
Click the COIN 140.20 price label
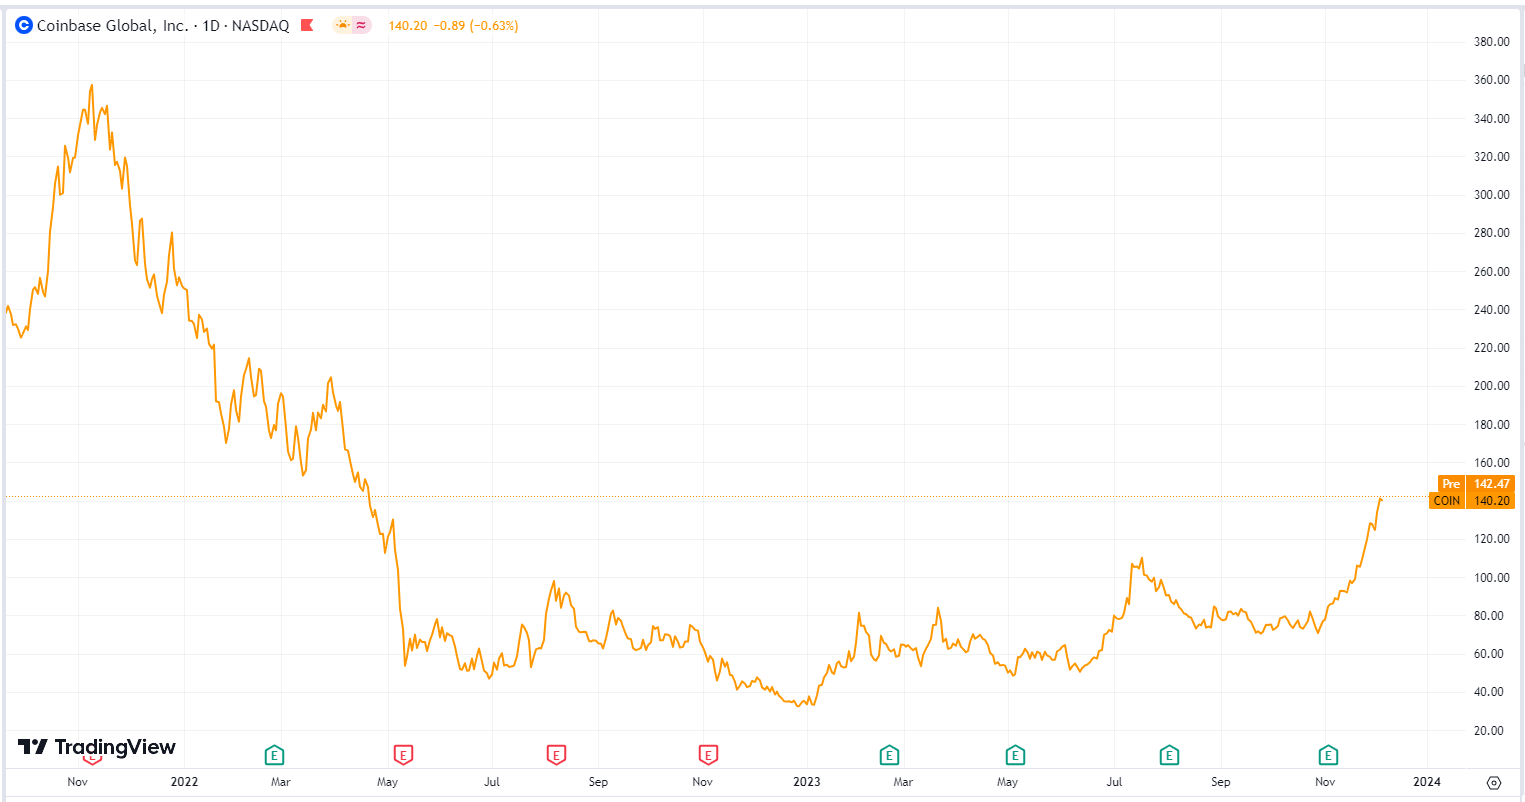click(x=1472, y=501)
